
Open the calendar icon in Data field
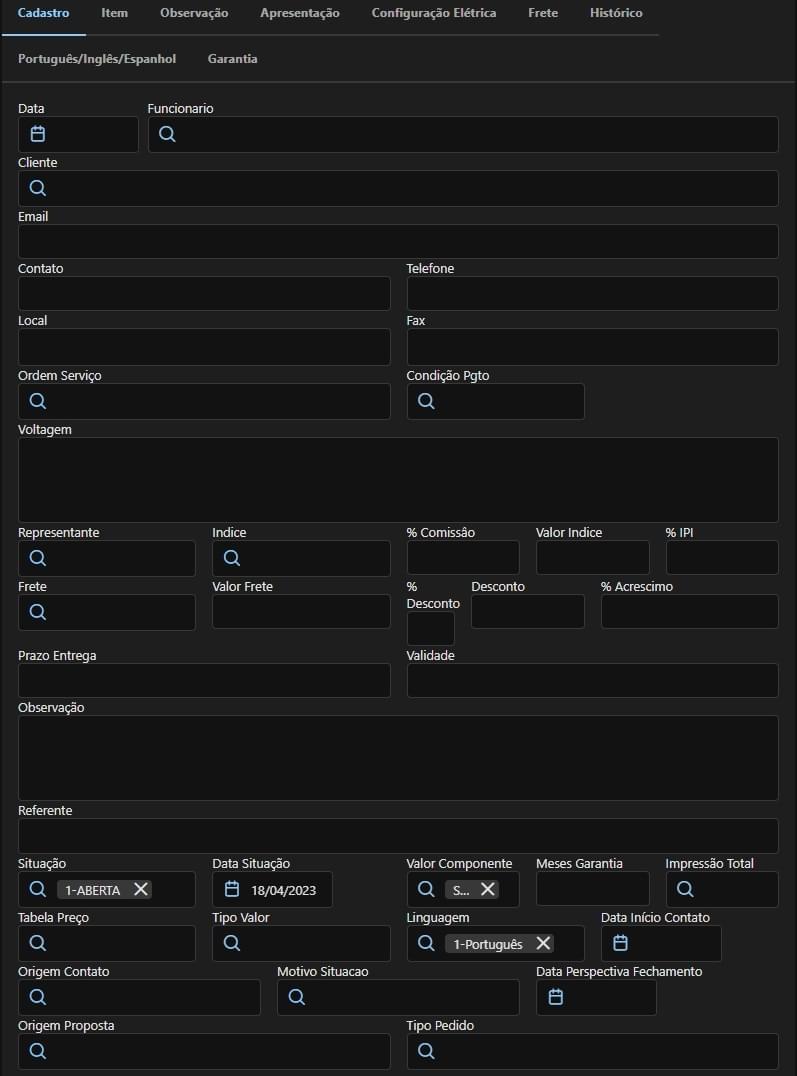point(38,134)
